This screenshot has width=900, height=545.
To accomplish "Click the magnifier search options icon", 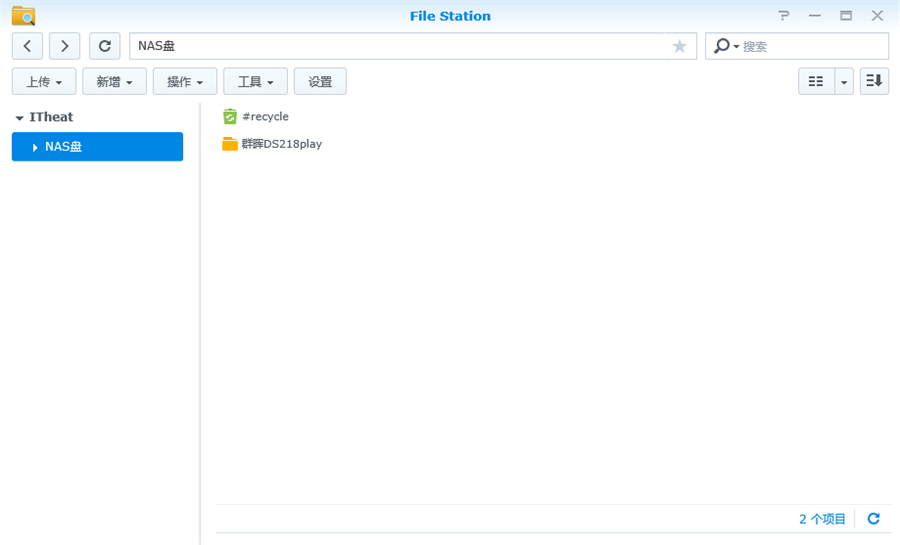I will coord(725,46).
